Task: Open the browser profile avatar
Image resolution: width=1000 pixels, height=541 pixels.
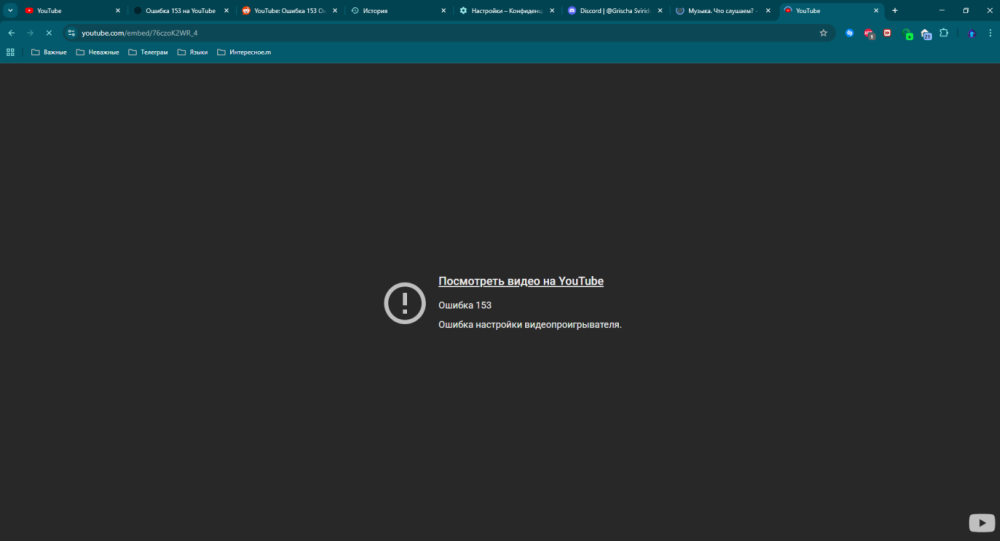Action: click(972, 33)
